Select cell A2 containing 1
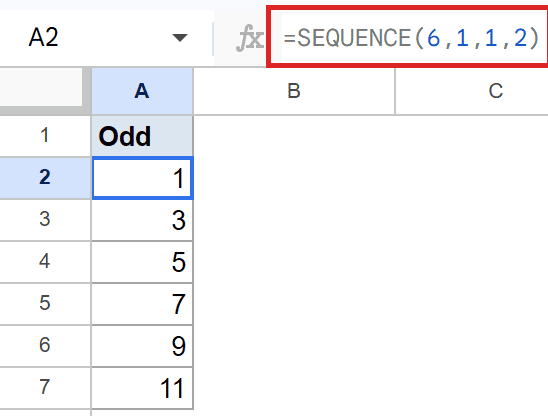The image size is (548, 416). [x=142, y=178]
